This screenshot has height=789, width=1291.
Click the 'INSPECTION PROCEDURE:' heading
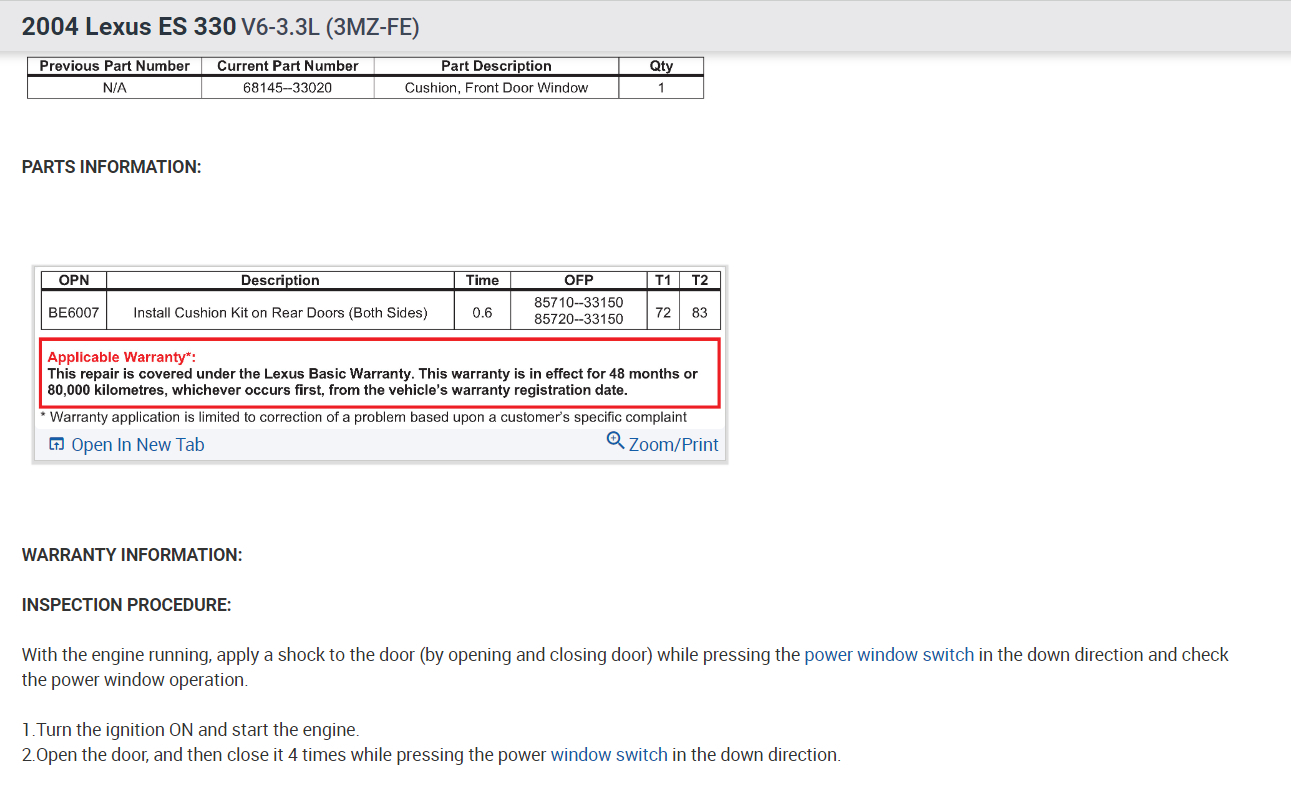pos(127,605)
